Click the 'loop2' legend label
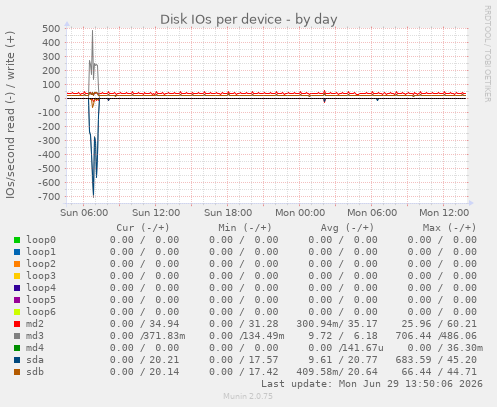This screenshot has height=407, width=497. (x=41, y=264)
